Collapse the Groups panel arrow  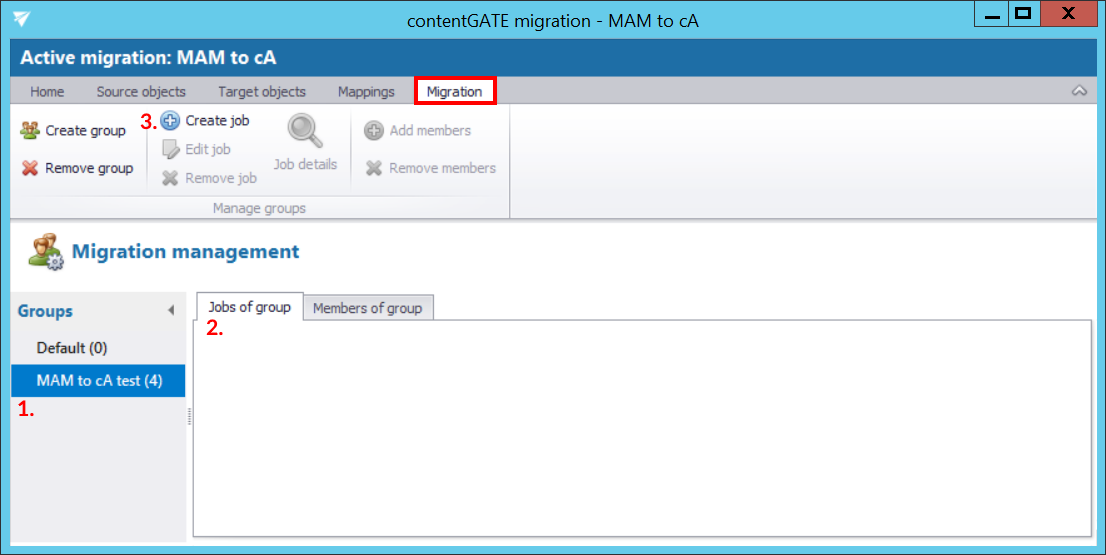tap(171, 310)
